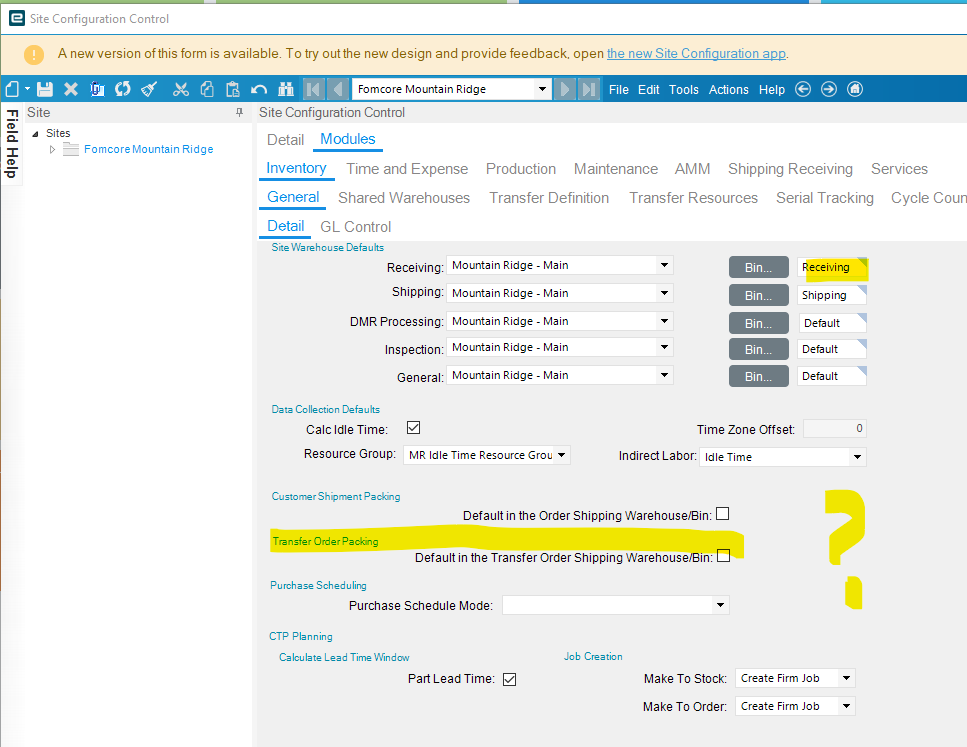
Task: Click the Back circled arrow icon
Action: pos(803,89)
